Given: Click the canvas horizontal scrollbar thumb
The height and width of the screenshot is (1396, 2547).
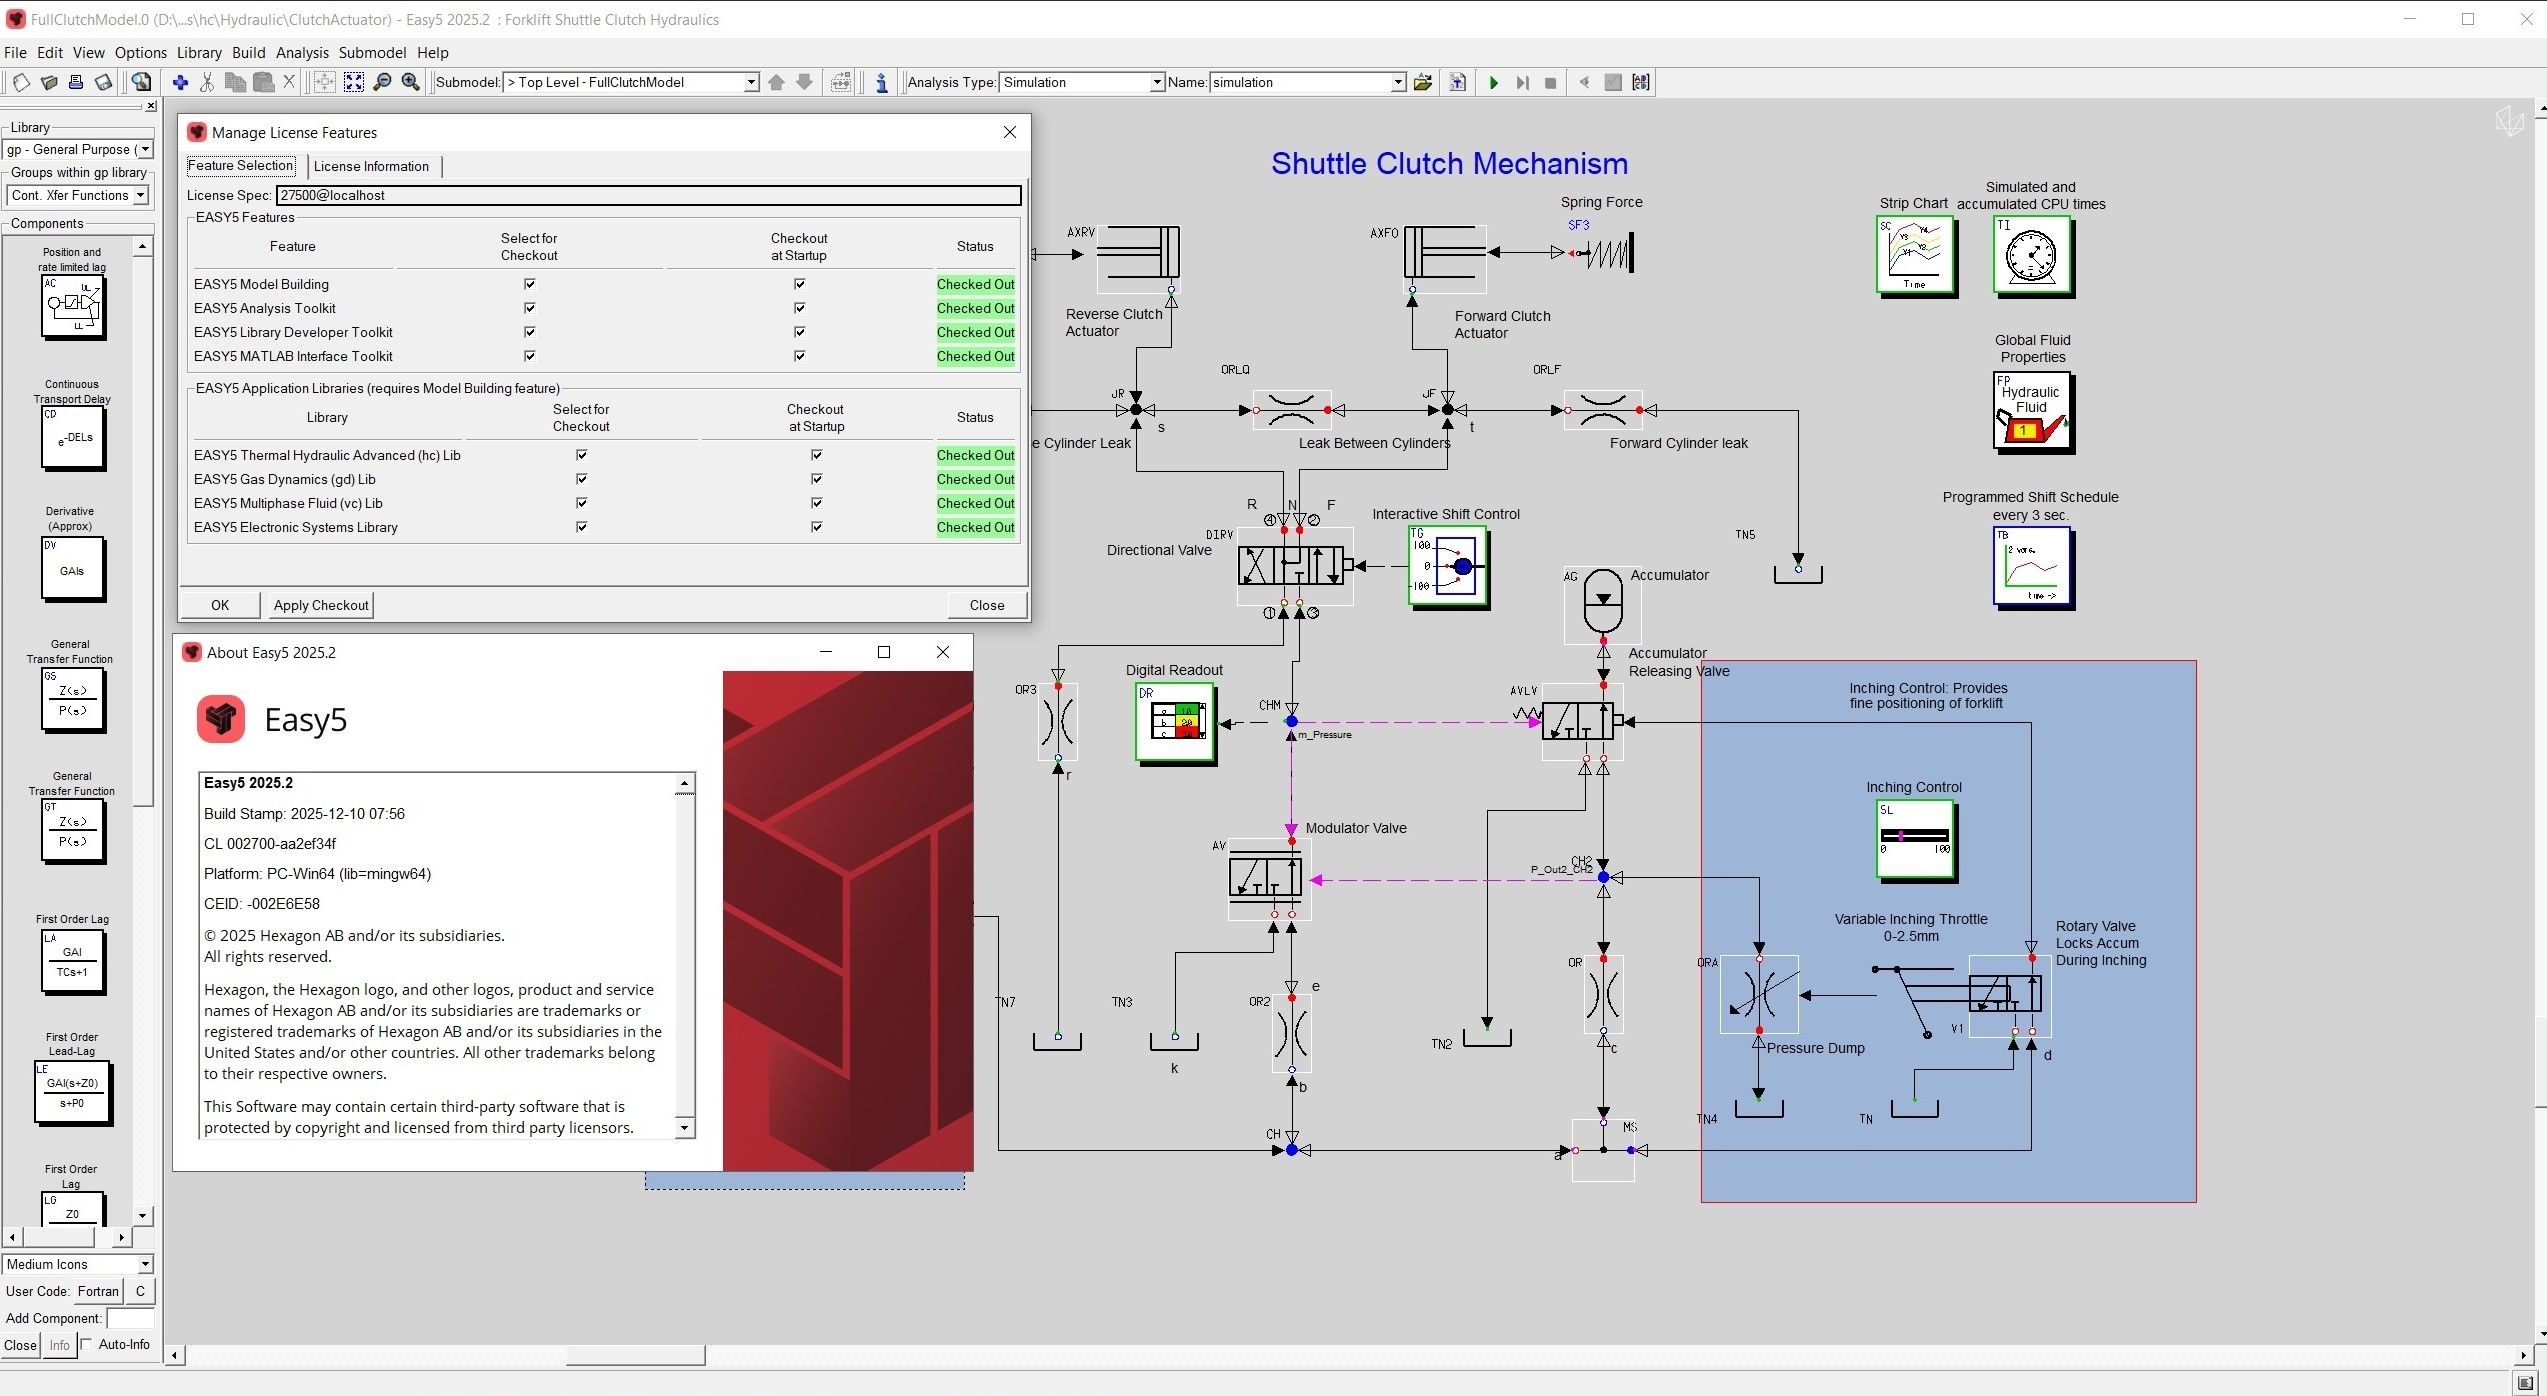Looking at the screenshot, I should tap(635, 1355).
